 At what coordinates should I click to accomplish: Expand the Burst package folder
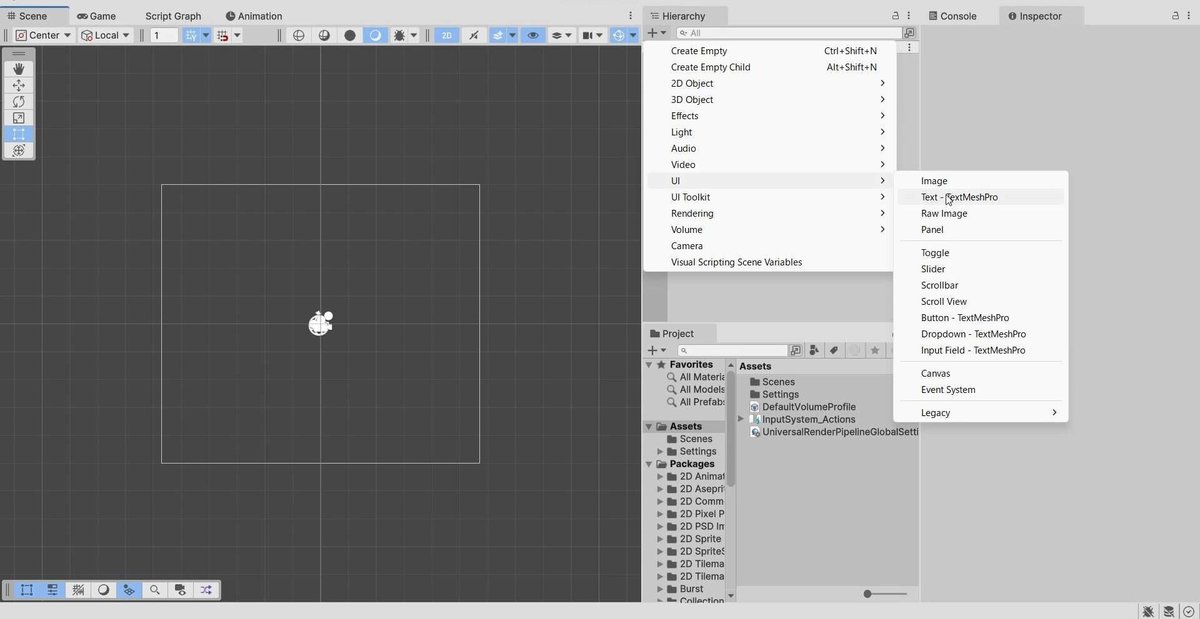661,589
